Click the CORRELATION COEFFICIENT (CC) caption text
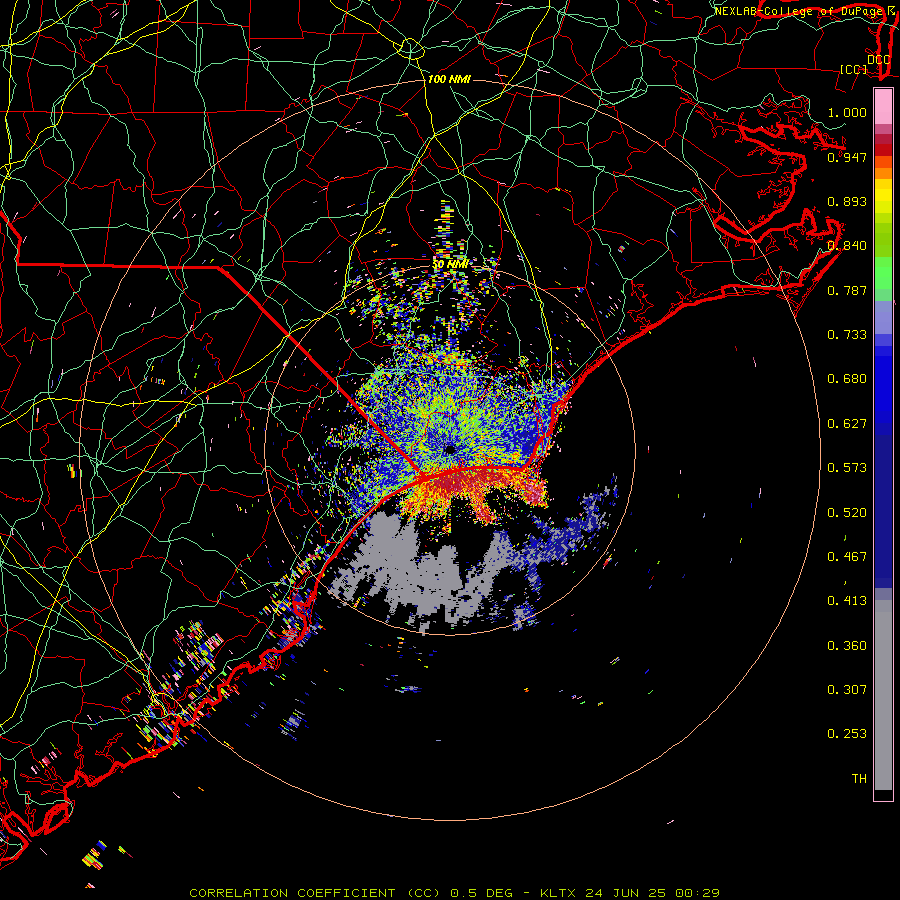The width and height of the screenshot is (900, 900). tap(316, 893)
